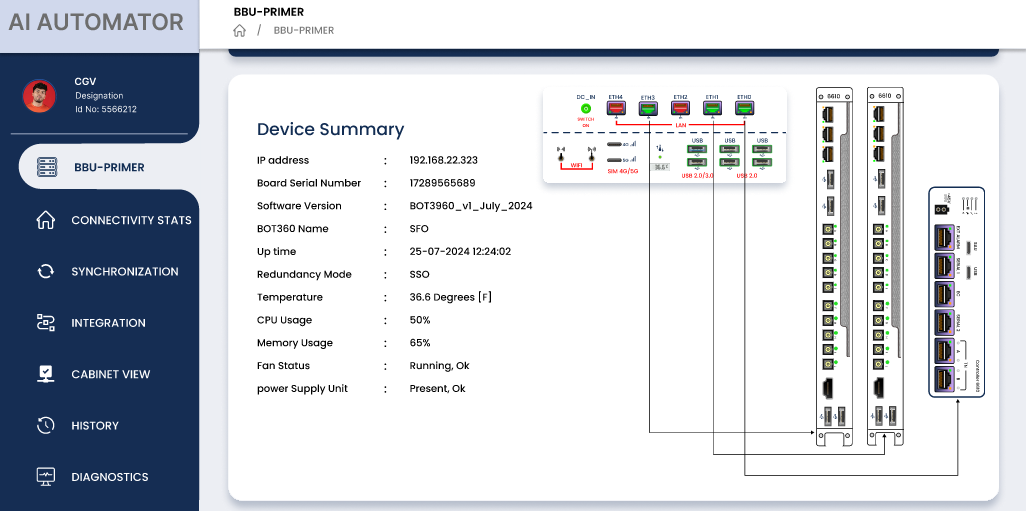Screen dimensions: 1026x511
Task: Click the Synchronization circular arrows icon
Action: [x=46, y=271]
